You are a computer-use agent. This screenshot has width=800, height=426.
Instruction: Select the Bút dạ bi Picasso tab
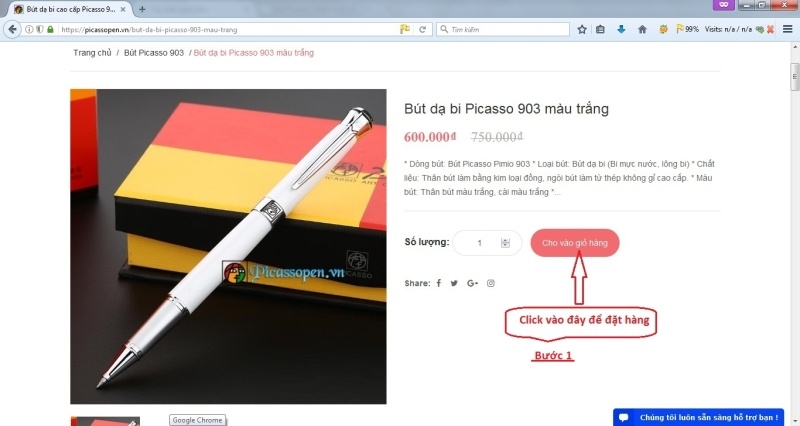pos(70,9)
